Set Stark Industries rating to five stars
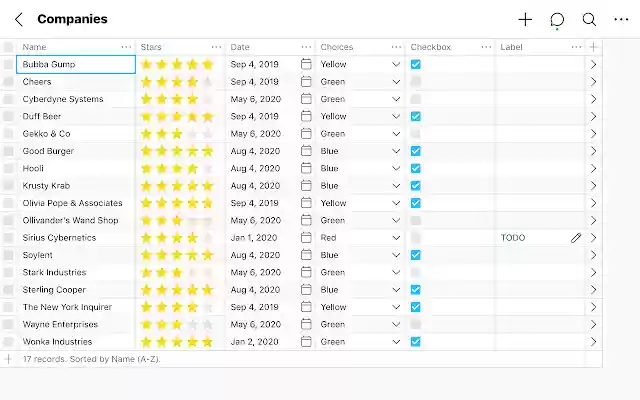Image resolution: width=640 pixels, height=400 pixels. 208,272
